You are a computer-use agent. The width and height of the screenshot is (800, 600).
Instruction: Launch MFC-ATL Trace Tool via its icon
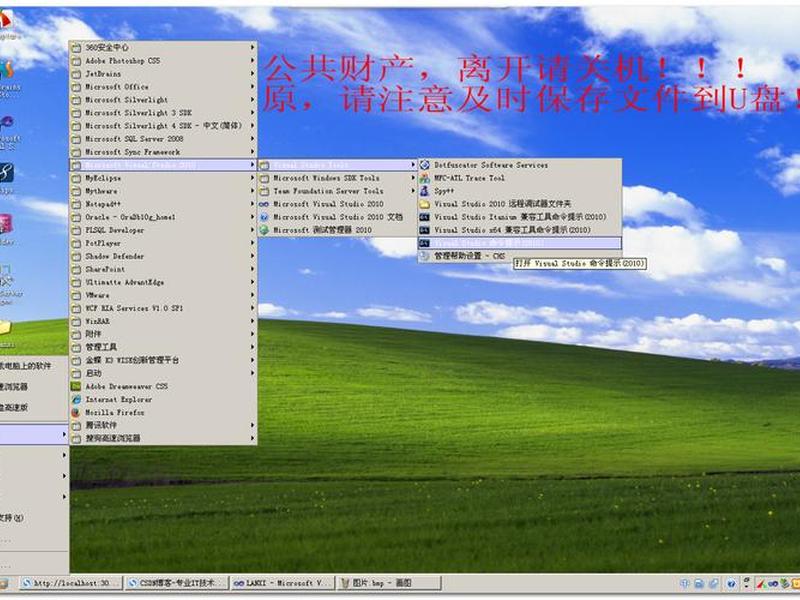coord(424,178)
